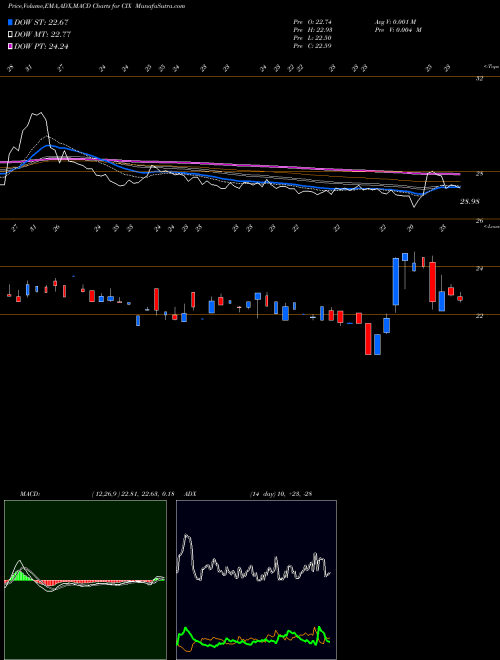
Task: Select the 'DOW MT: 22.77' legend text
Action: [42, 35]
